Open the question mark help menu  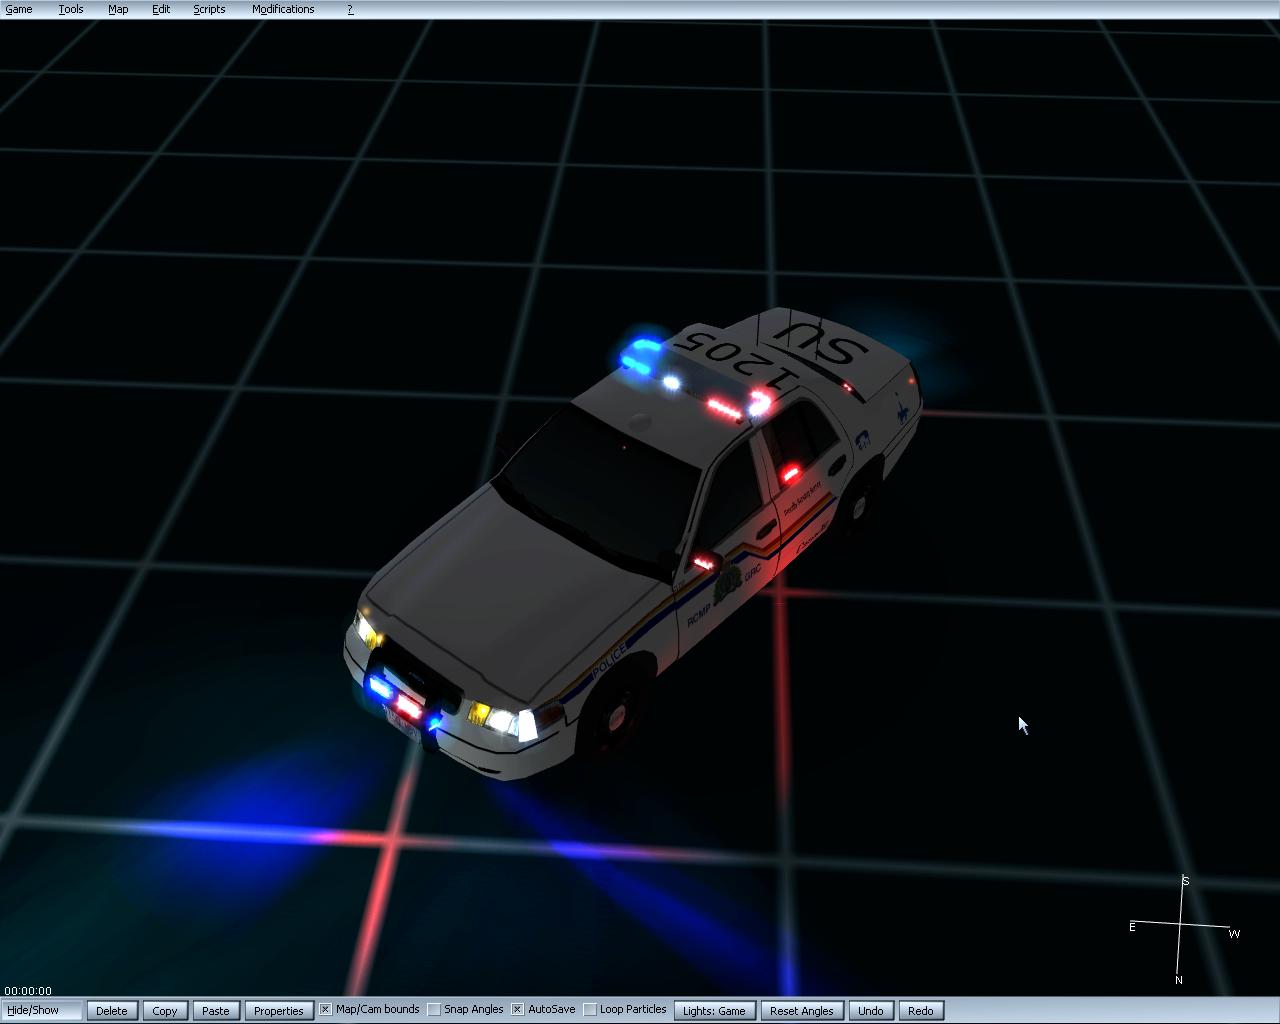coord(350,9)
